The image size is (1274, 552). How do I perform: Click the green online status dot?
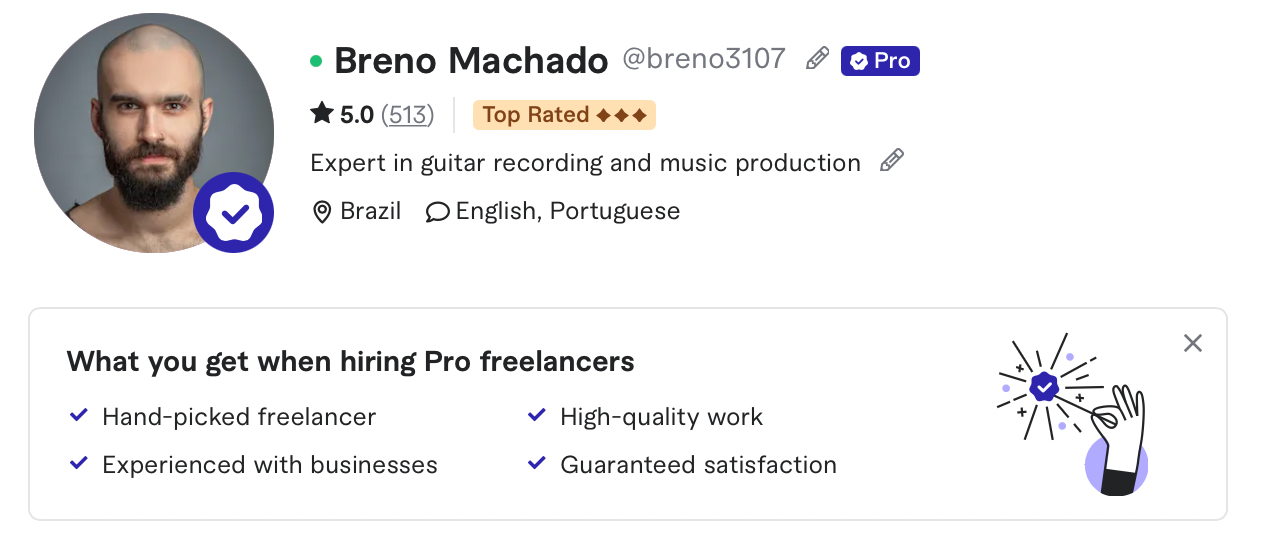click(316, 61)
